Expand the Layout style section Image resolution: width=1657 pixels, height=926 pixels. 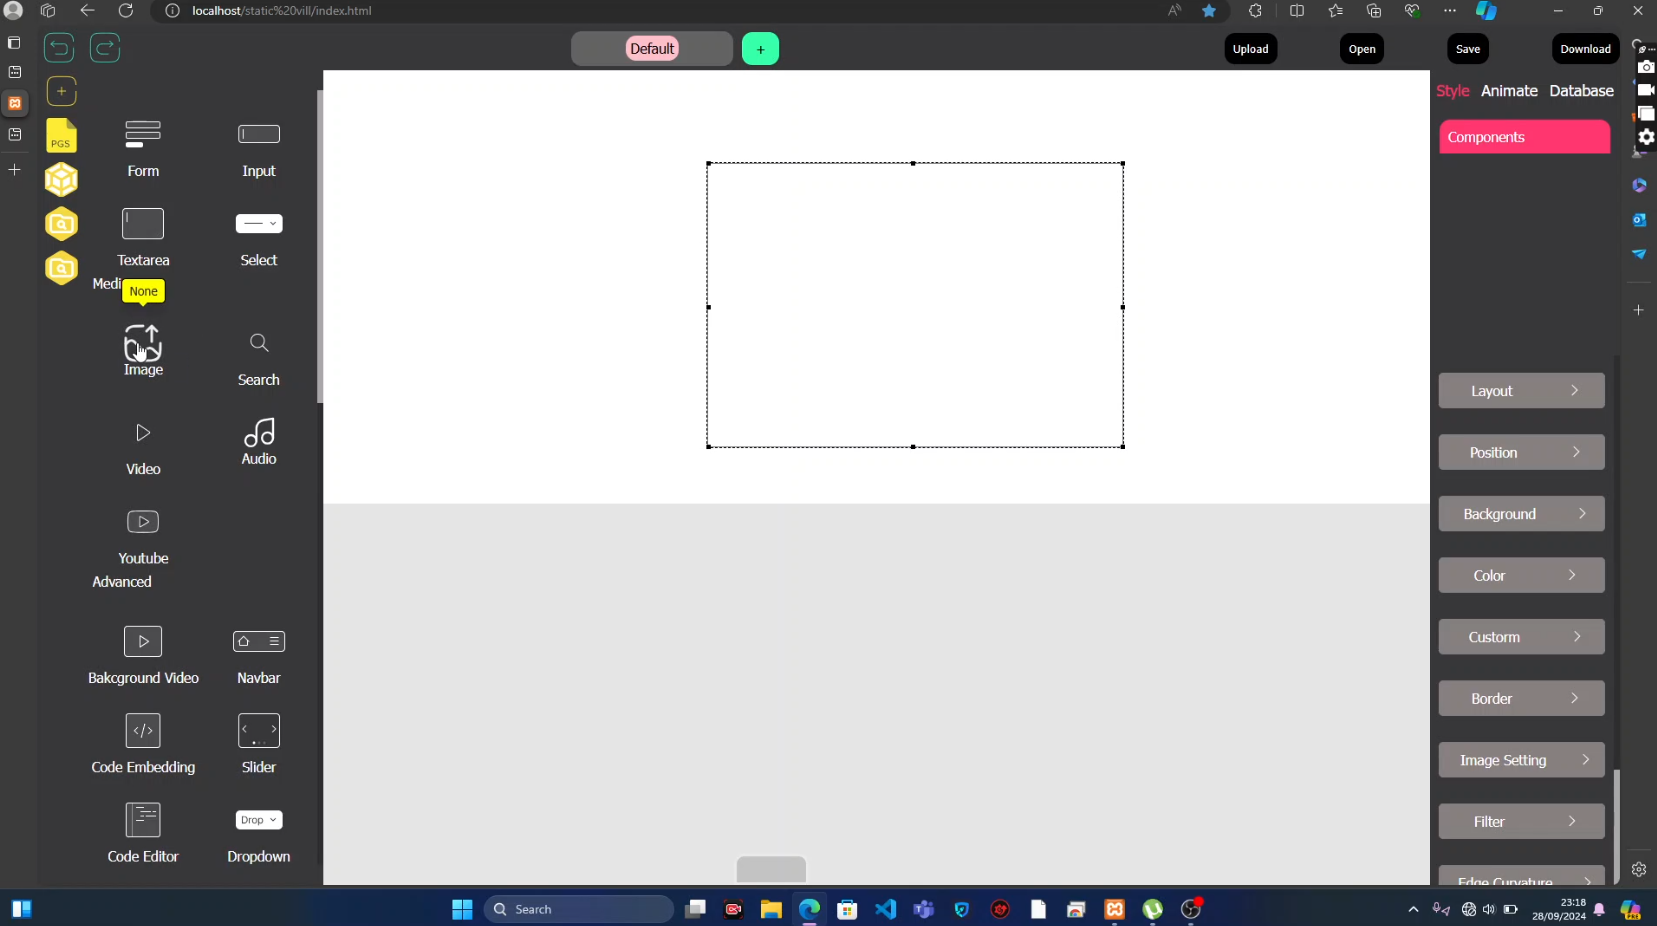click(x=1521, y=391)
